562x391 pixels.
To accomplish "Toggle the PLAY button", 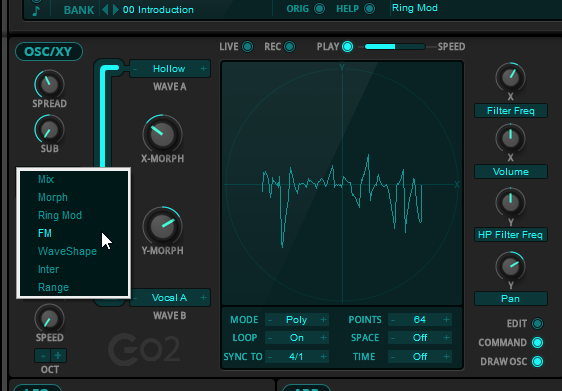I will click(347, 47).
